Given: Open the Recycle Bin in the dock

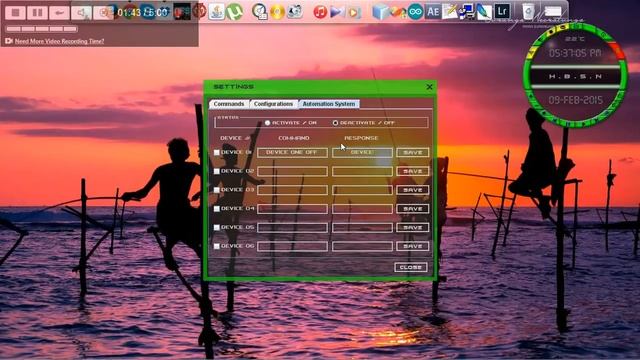Looking at the screenshot, I should pyautogui.click(x=528, y=11).
